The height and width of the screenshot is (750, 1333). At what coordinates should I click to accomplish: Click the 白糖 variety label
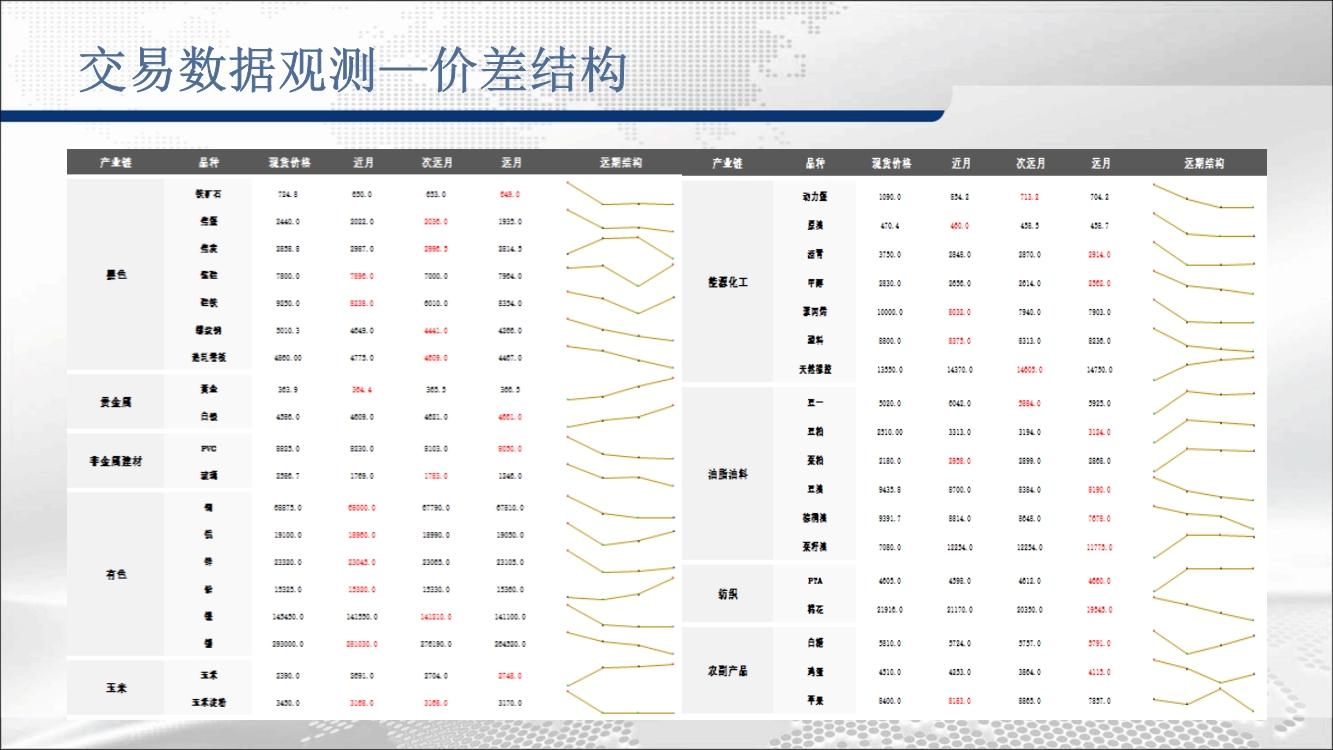pyautogui.click(x=815, y=643)
